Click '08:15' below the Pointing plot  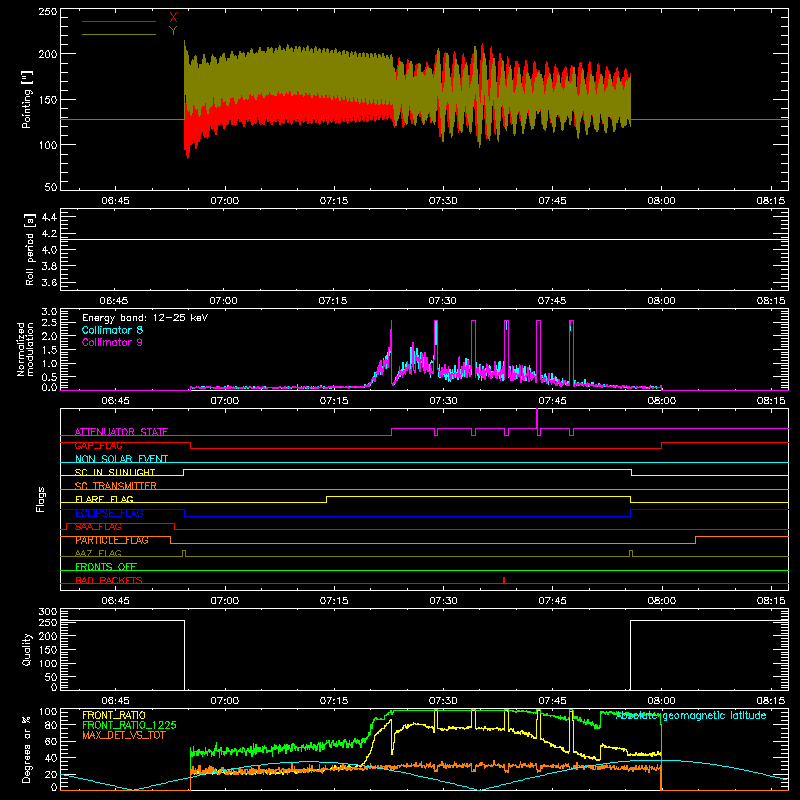point(770,201)
